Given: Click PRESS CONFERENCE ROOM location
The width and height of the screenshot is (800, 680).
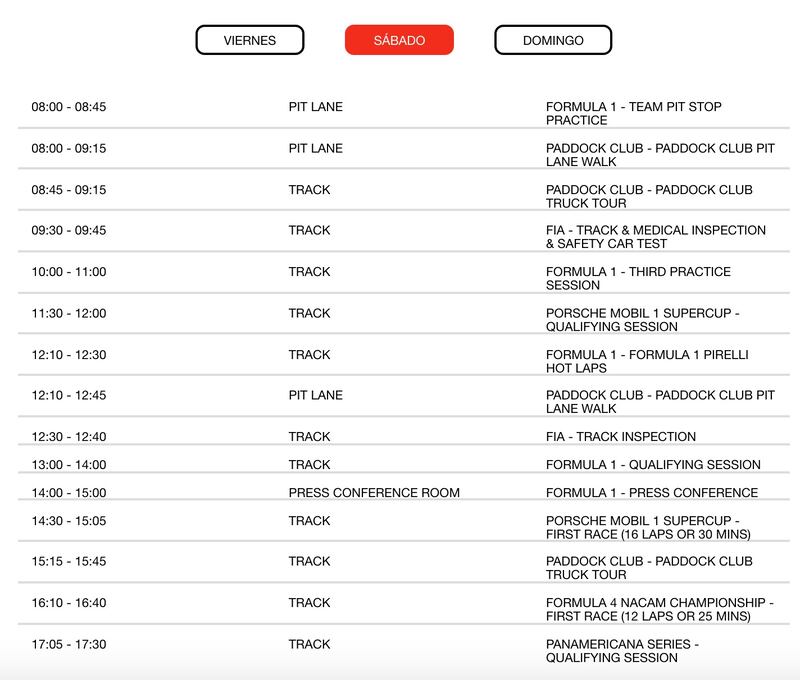Looking at the screenshot, I should [374, 493].
